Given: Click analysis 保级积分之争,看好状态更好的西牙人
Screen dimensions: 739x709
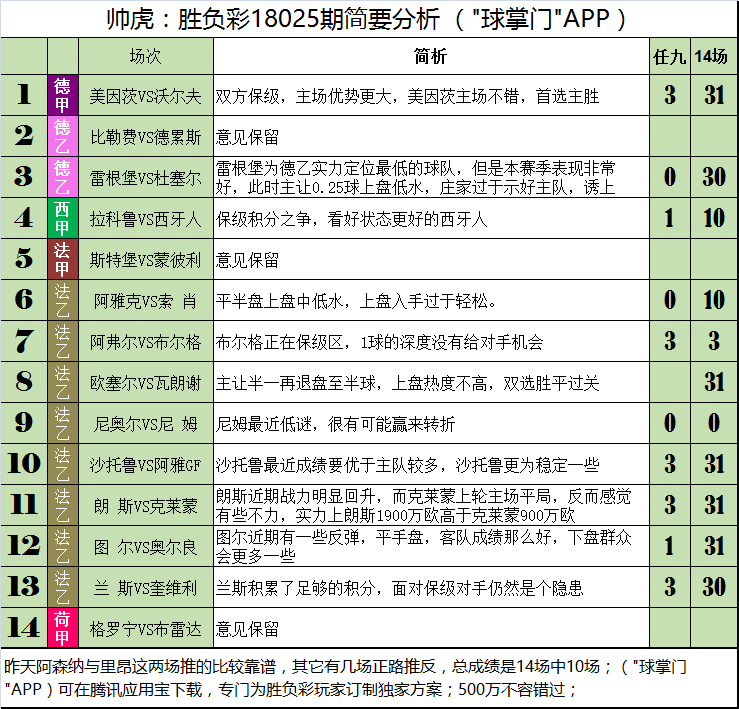Looking at the screenshot, I should point(352,220).
